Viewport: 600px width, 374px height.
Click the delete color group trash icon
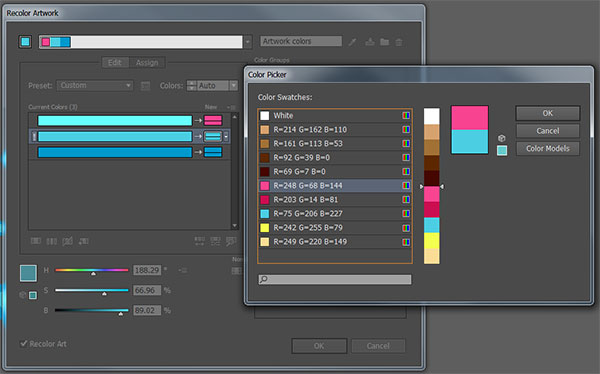pos(399,42)
